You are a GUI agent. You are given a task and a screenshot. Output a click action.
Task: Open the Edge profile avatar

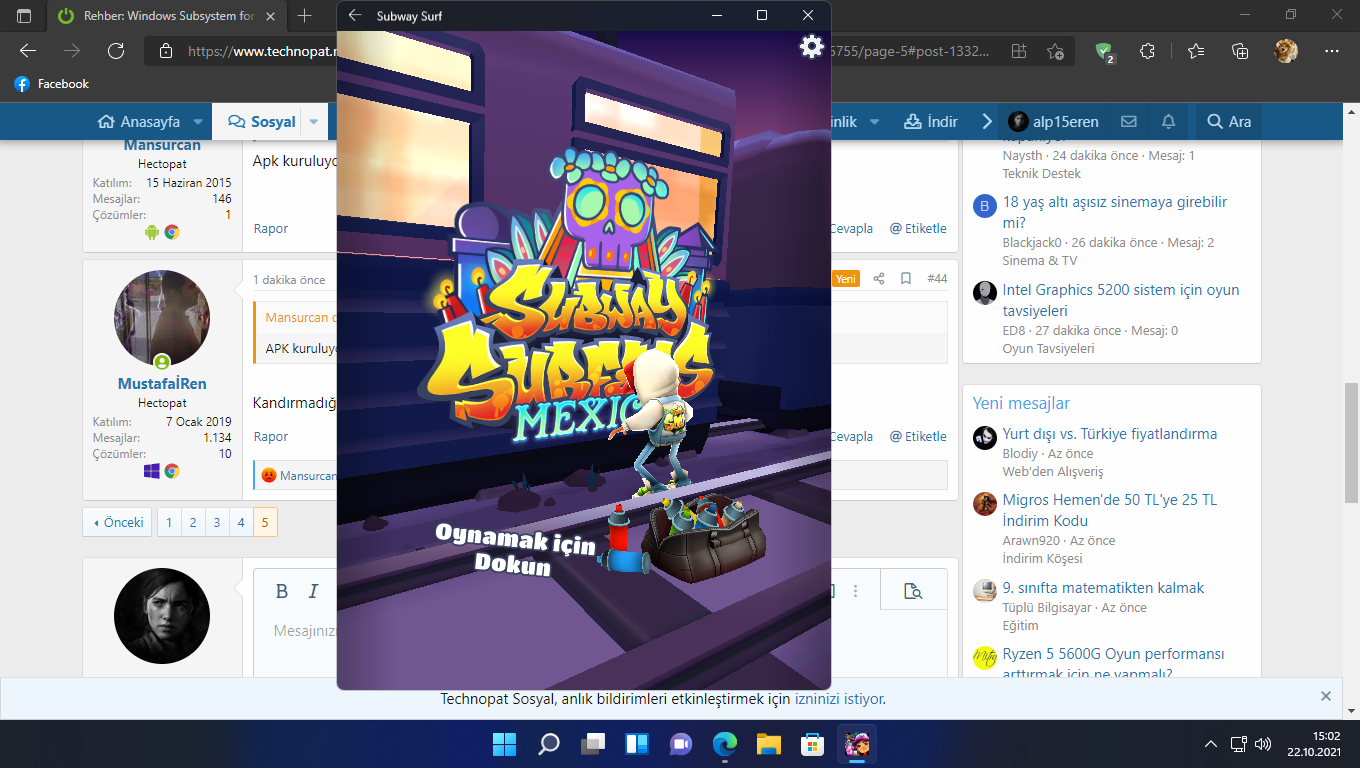(x=1286, y=51)
